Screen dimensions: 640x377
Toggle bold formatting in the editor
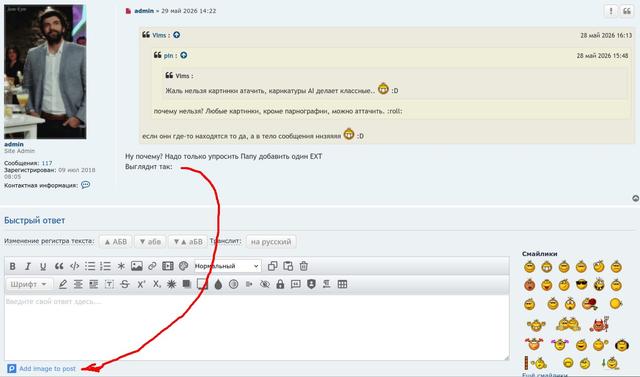13,266
